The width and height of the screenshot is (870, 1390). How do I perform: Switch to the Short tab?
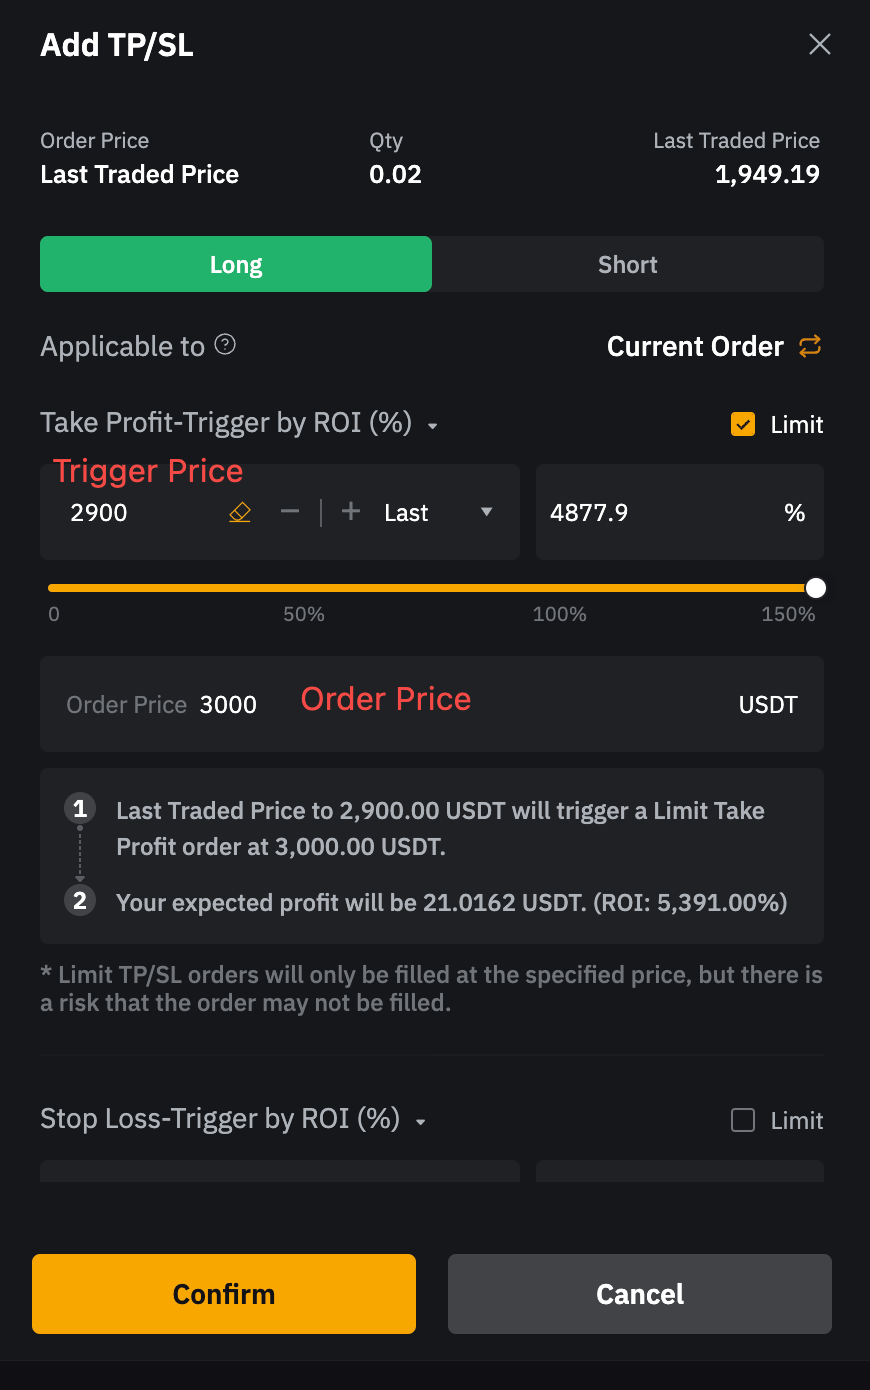point(628,264)
